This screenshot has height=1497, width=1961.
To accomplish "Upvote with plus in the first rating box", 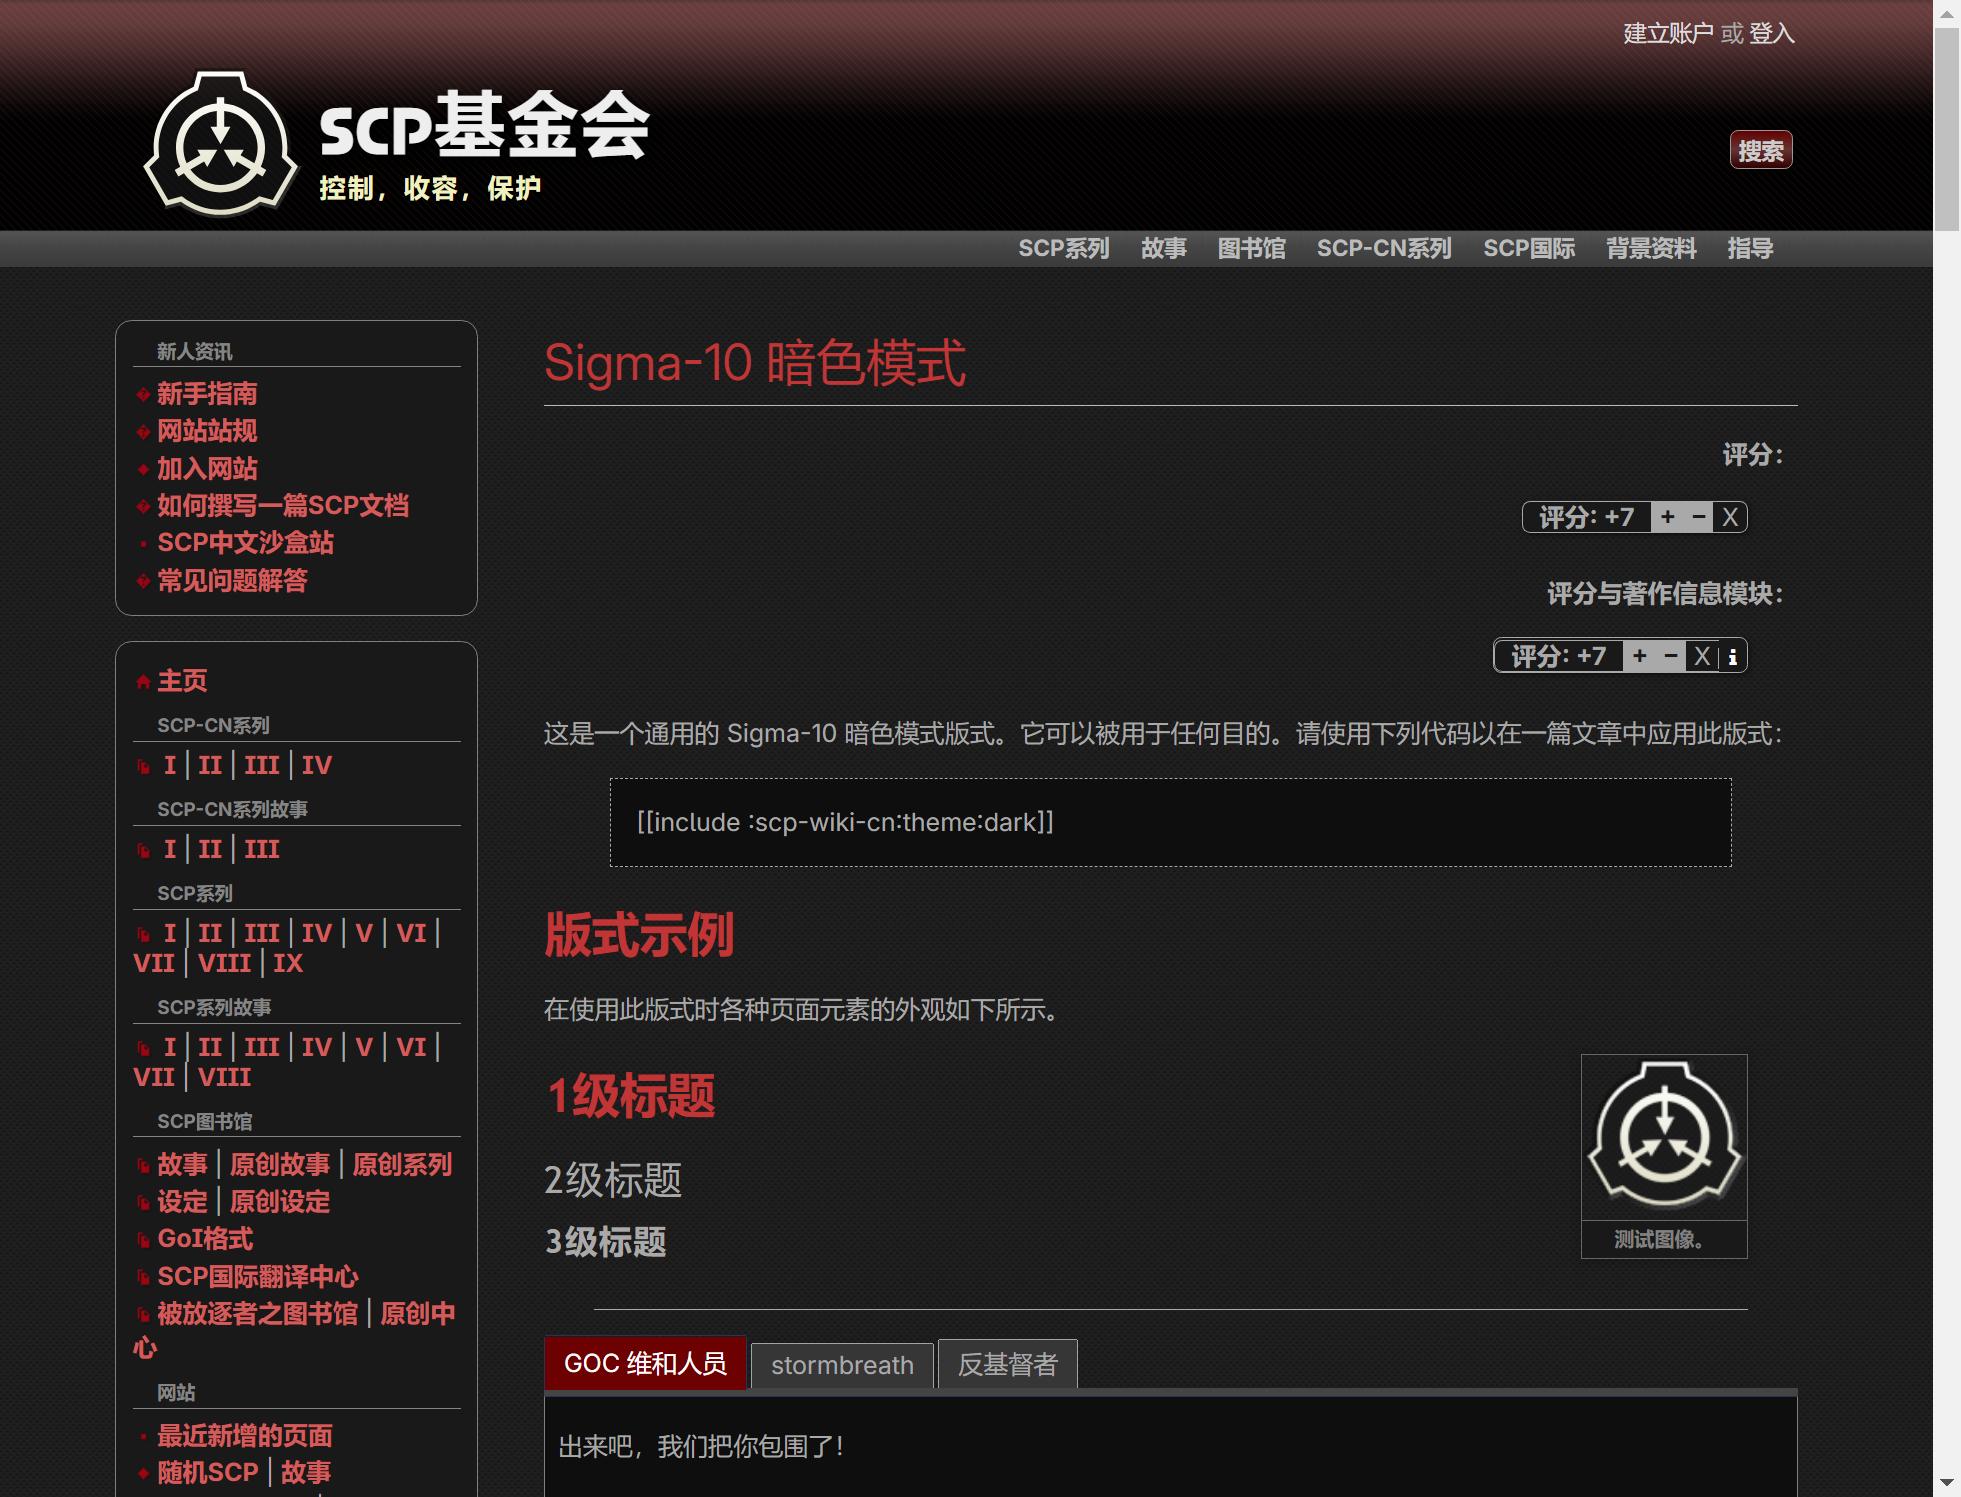I will [x=1667, y=517].
